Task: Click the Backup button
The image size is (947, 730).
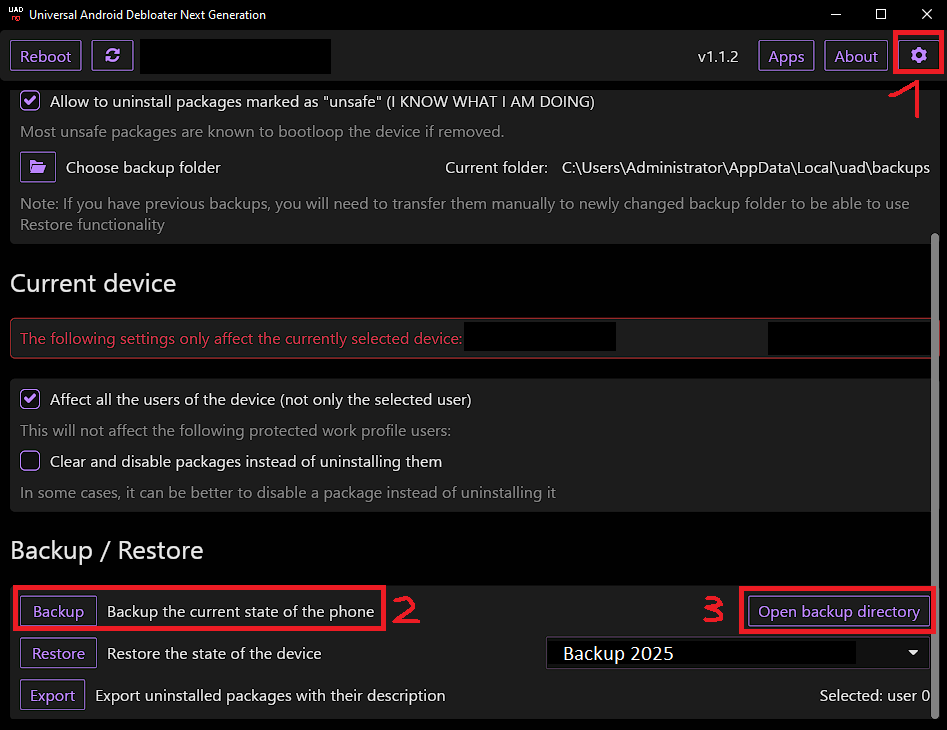Action: (x=58, y=611)
